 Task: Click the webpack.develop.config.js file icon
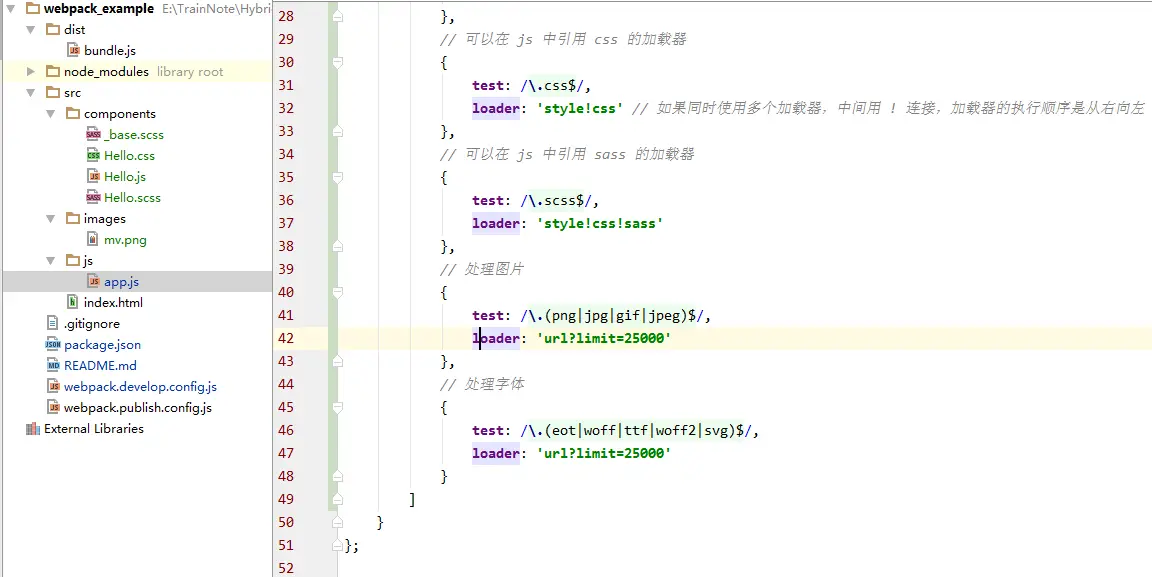[52, 387]
